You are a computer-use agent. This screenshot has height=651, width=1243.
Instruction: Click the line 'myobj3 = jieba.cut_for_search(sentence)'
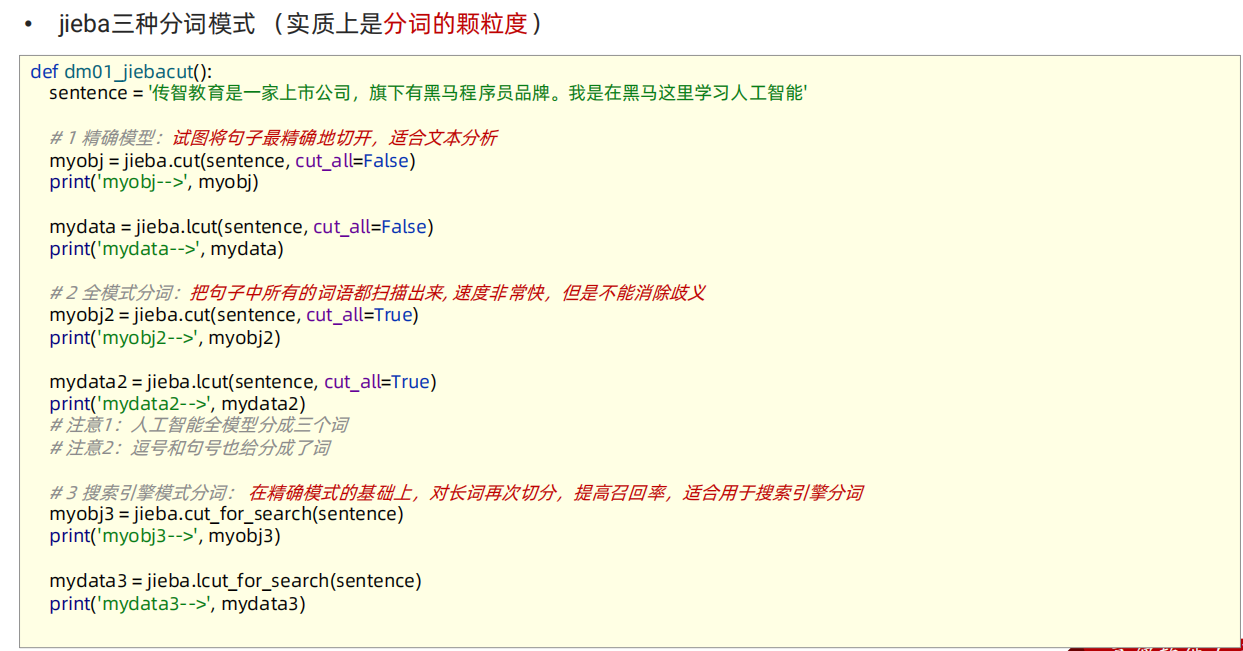[x=226, y=514]
